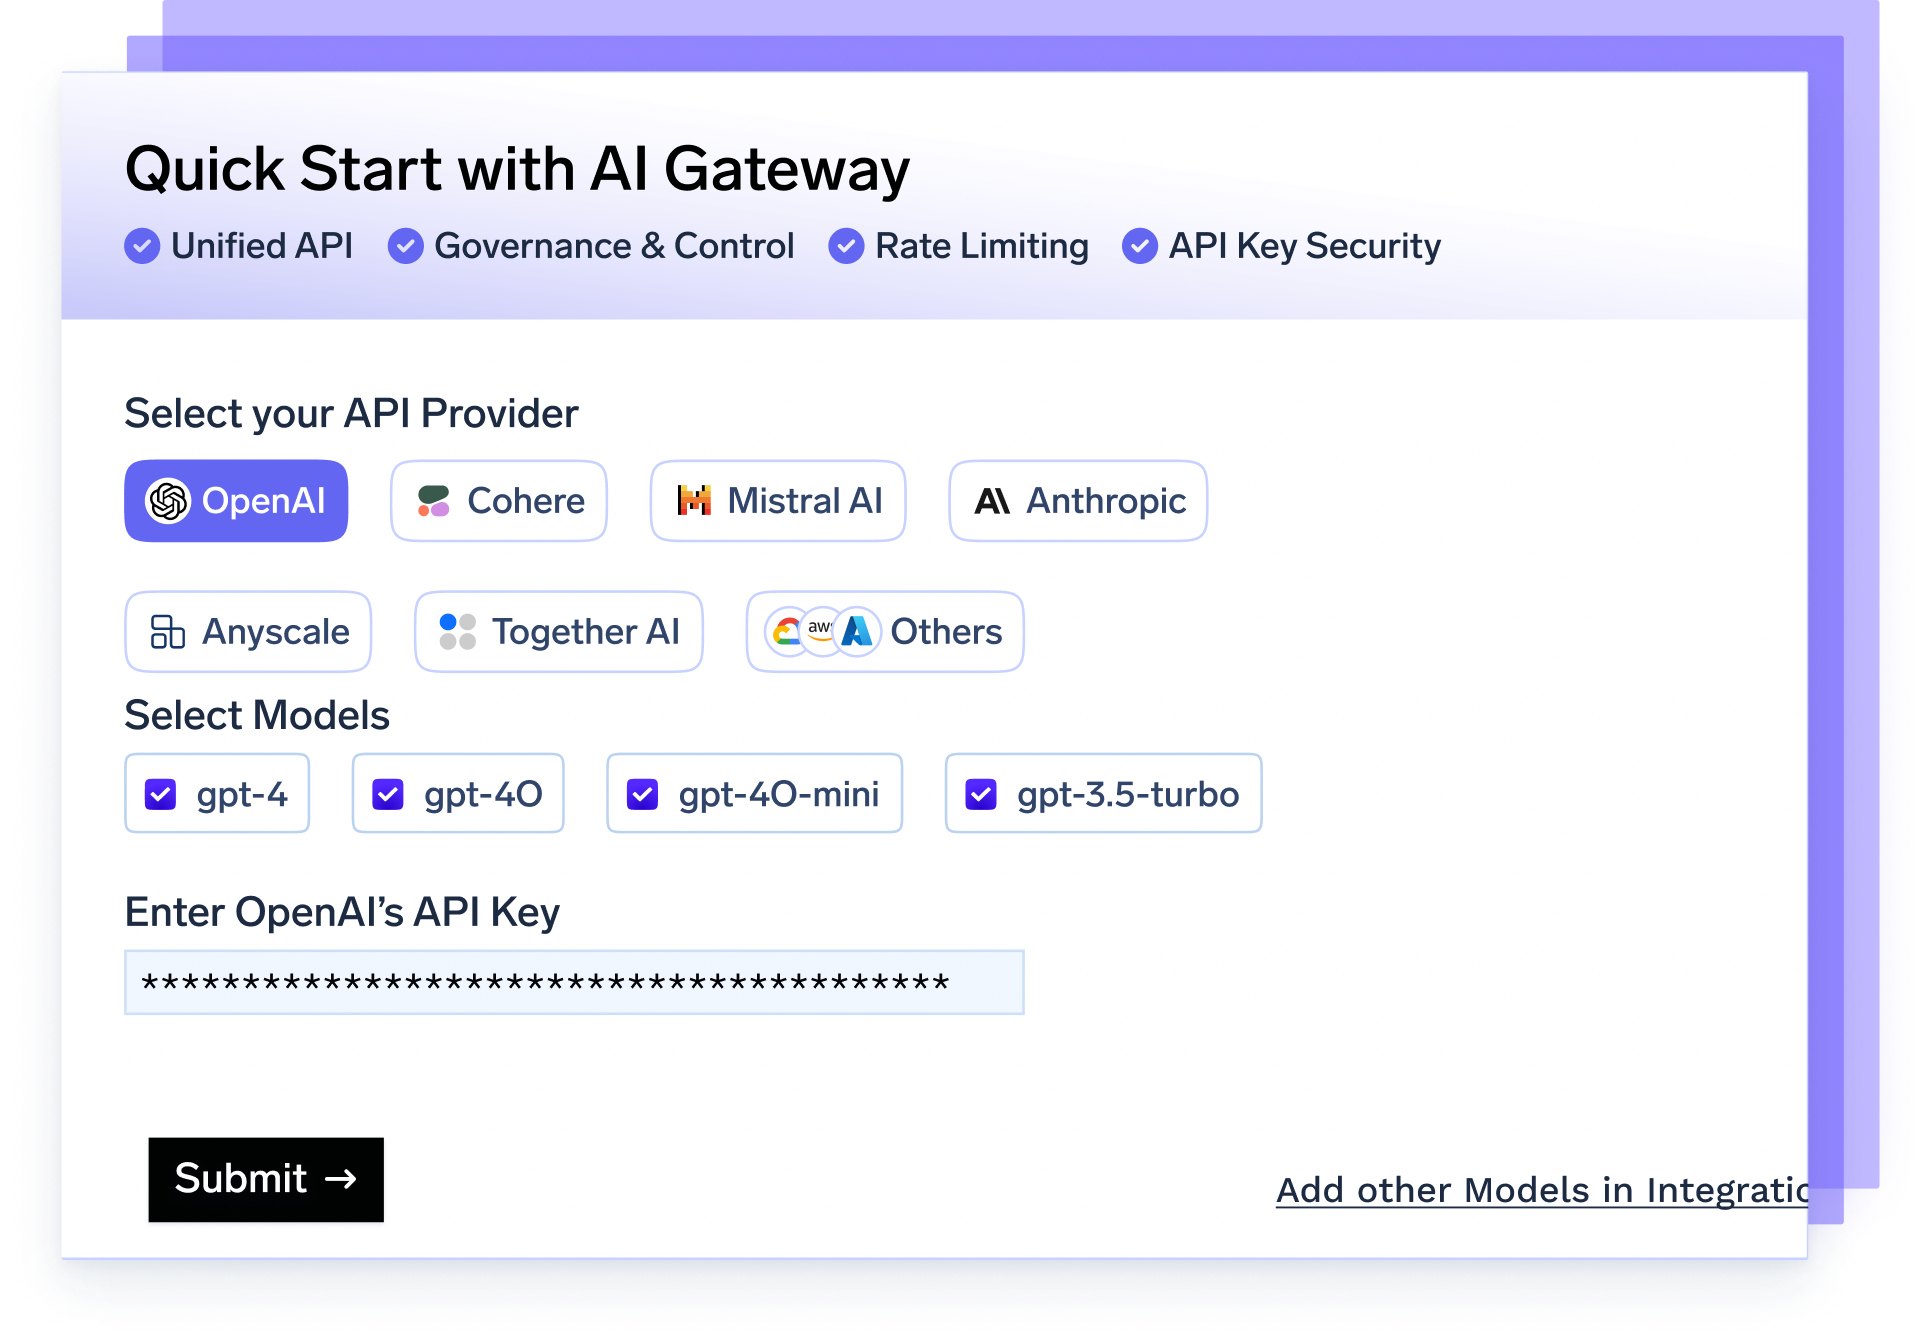
Task: Click the API Key Security check icon
Action: tap(1140, 246)
